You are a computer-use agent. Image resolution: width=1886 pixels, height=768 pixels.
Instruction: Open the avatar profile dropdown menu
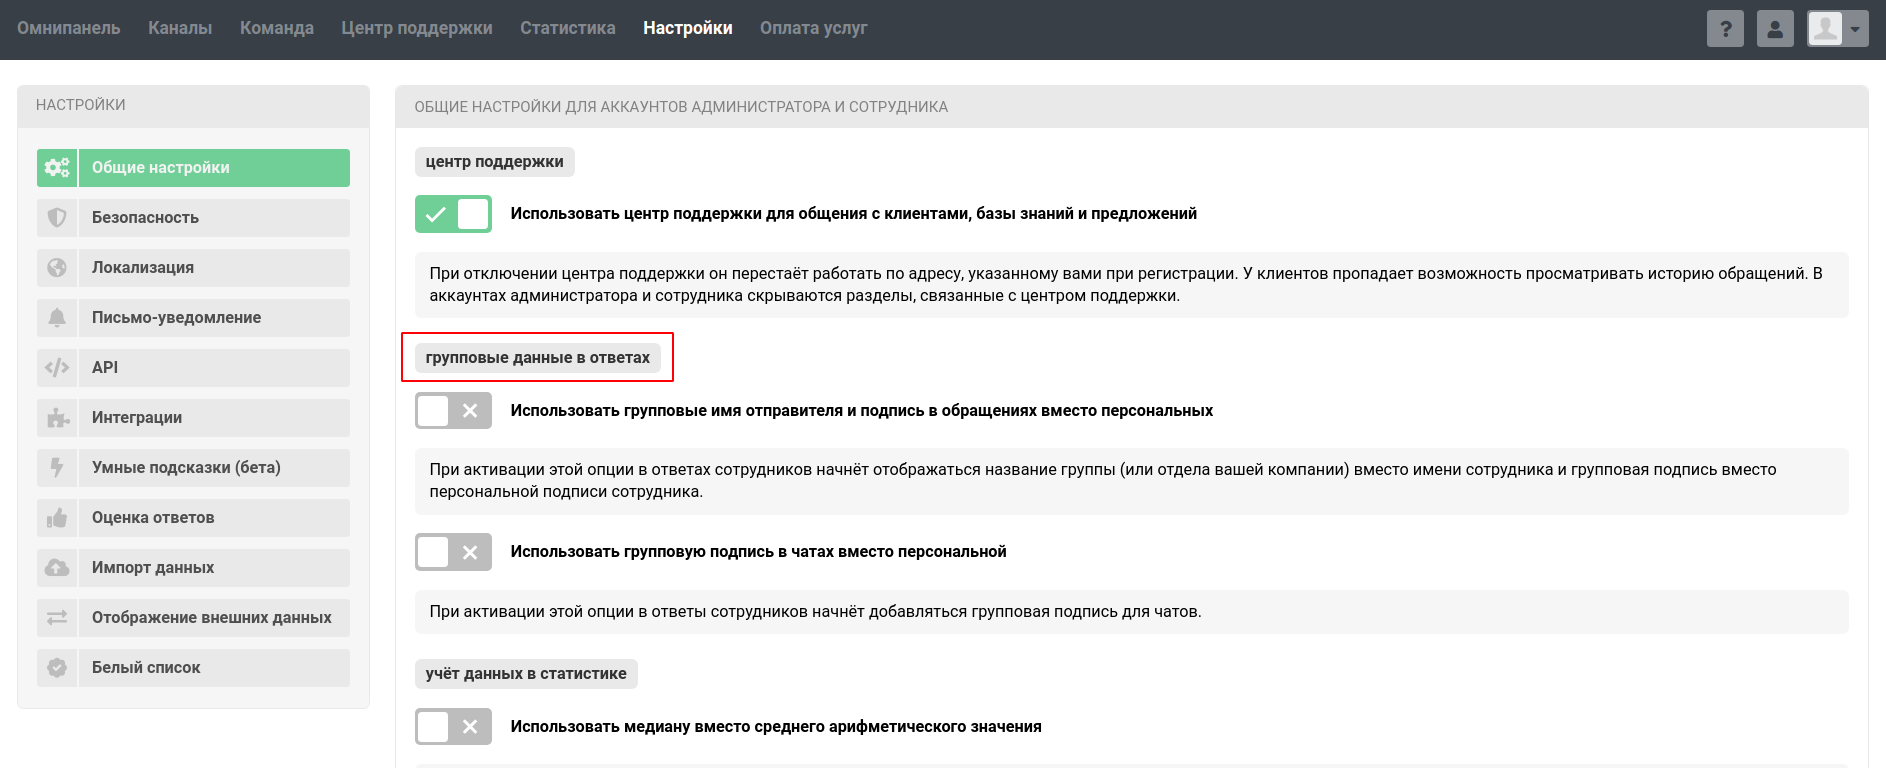1838,29
